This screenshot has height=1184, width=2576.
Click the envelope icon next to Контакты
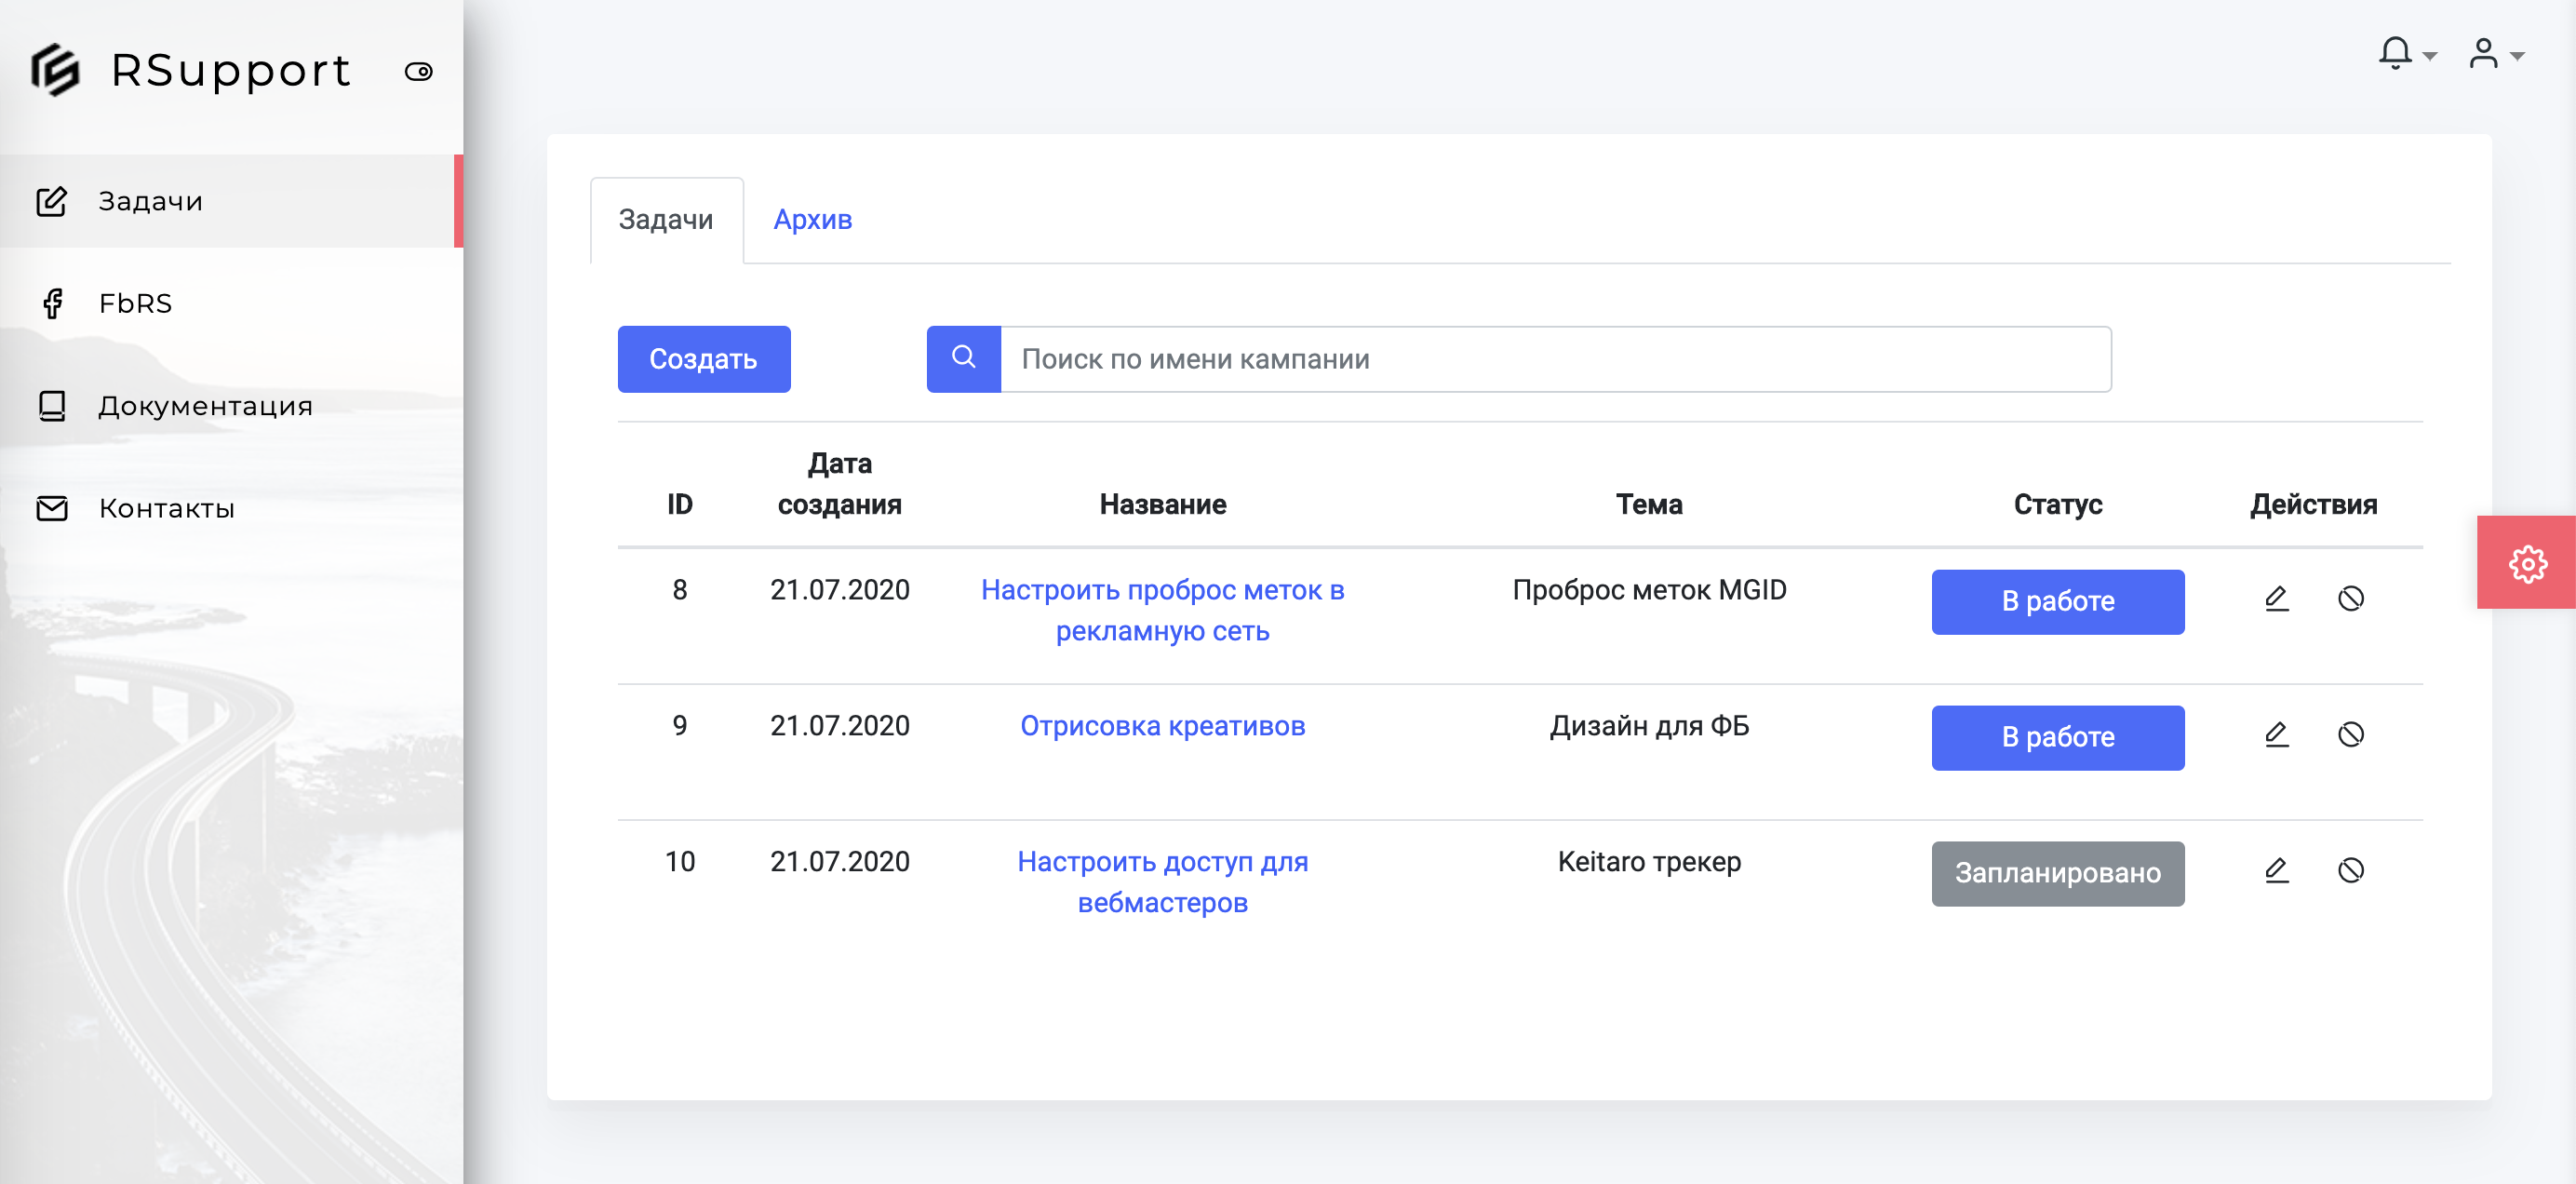pyautogui.click(x=52, y=508)
